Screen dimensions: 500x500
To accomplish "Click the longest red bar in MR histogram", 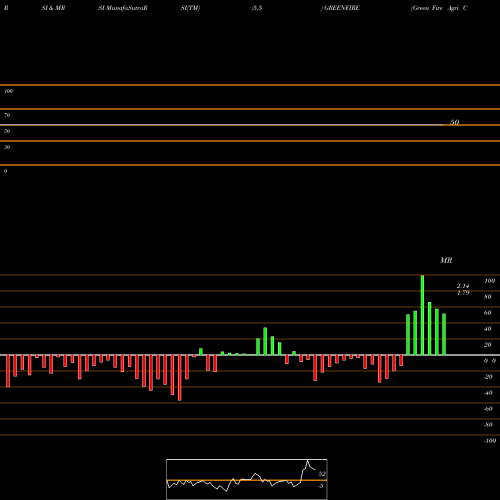I will point(180,378).
